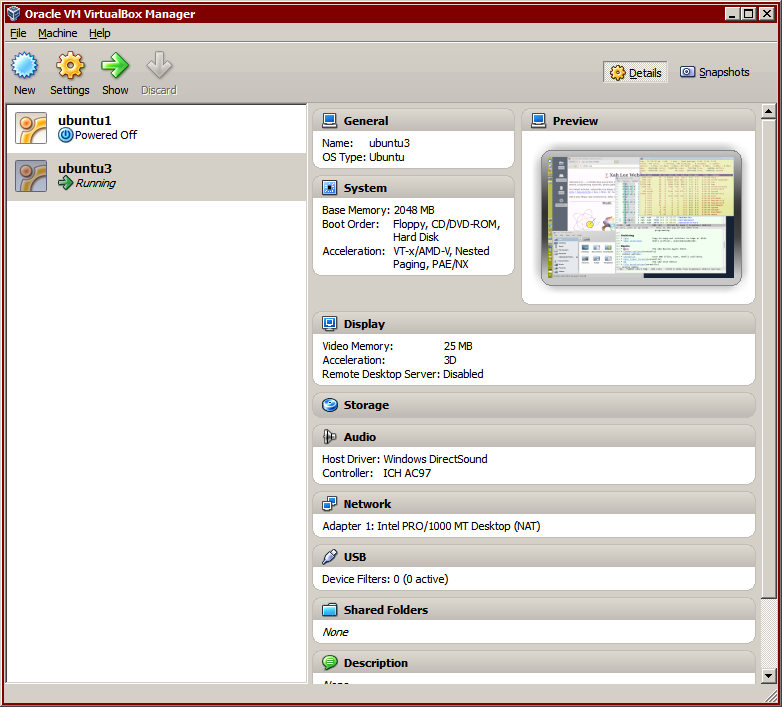Viewport: 782px width, 707px height.
Task: Click the greyed Discard arrow icon
Action: point(159,65)
